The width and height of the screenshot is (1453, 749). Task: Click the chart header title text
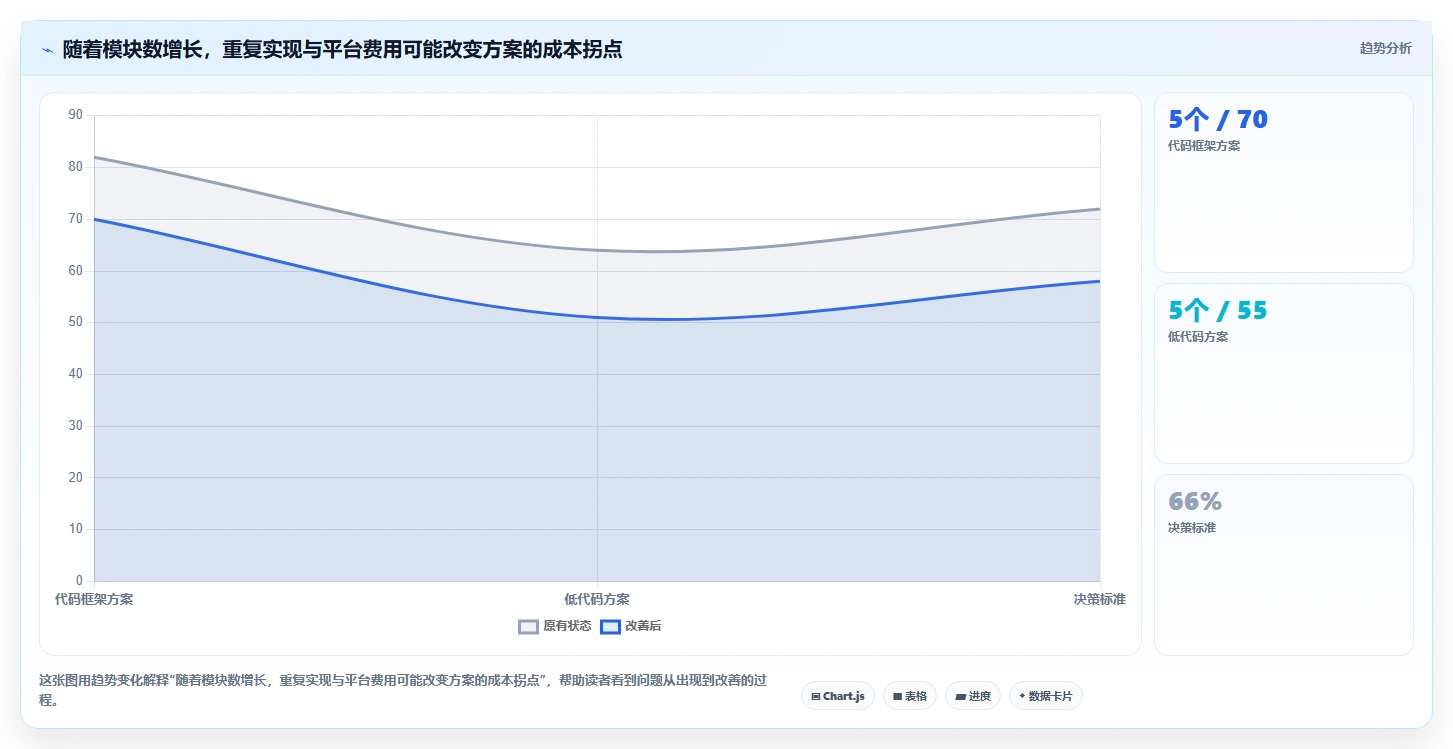click(x=342, y=49)
